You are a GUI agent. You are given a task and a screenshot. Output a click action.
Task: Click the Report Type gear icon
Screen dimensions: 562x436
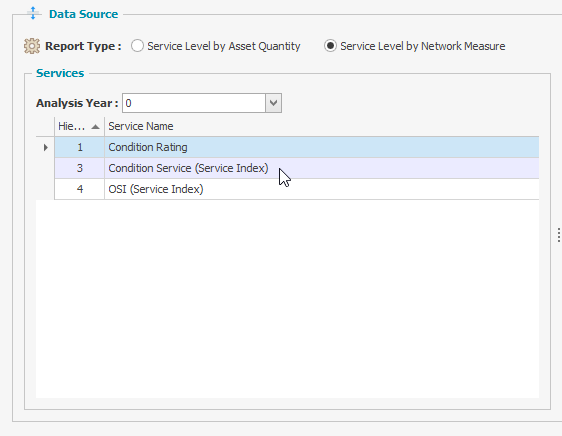click(x=32, y=46)
